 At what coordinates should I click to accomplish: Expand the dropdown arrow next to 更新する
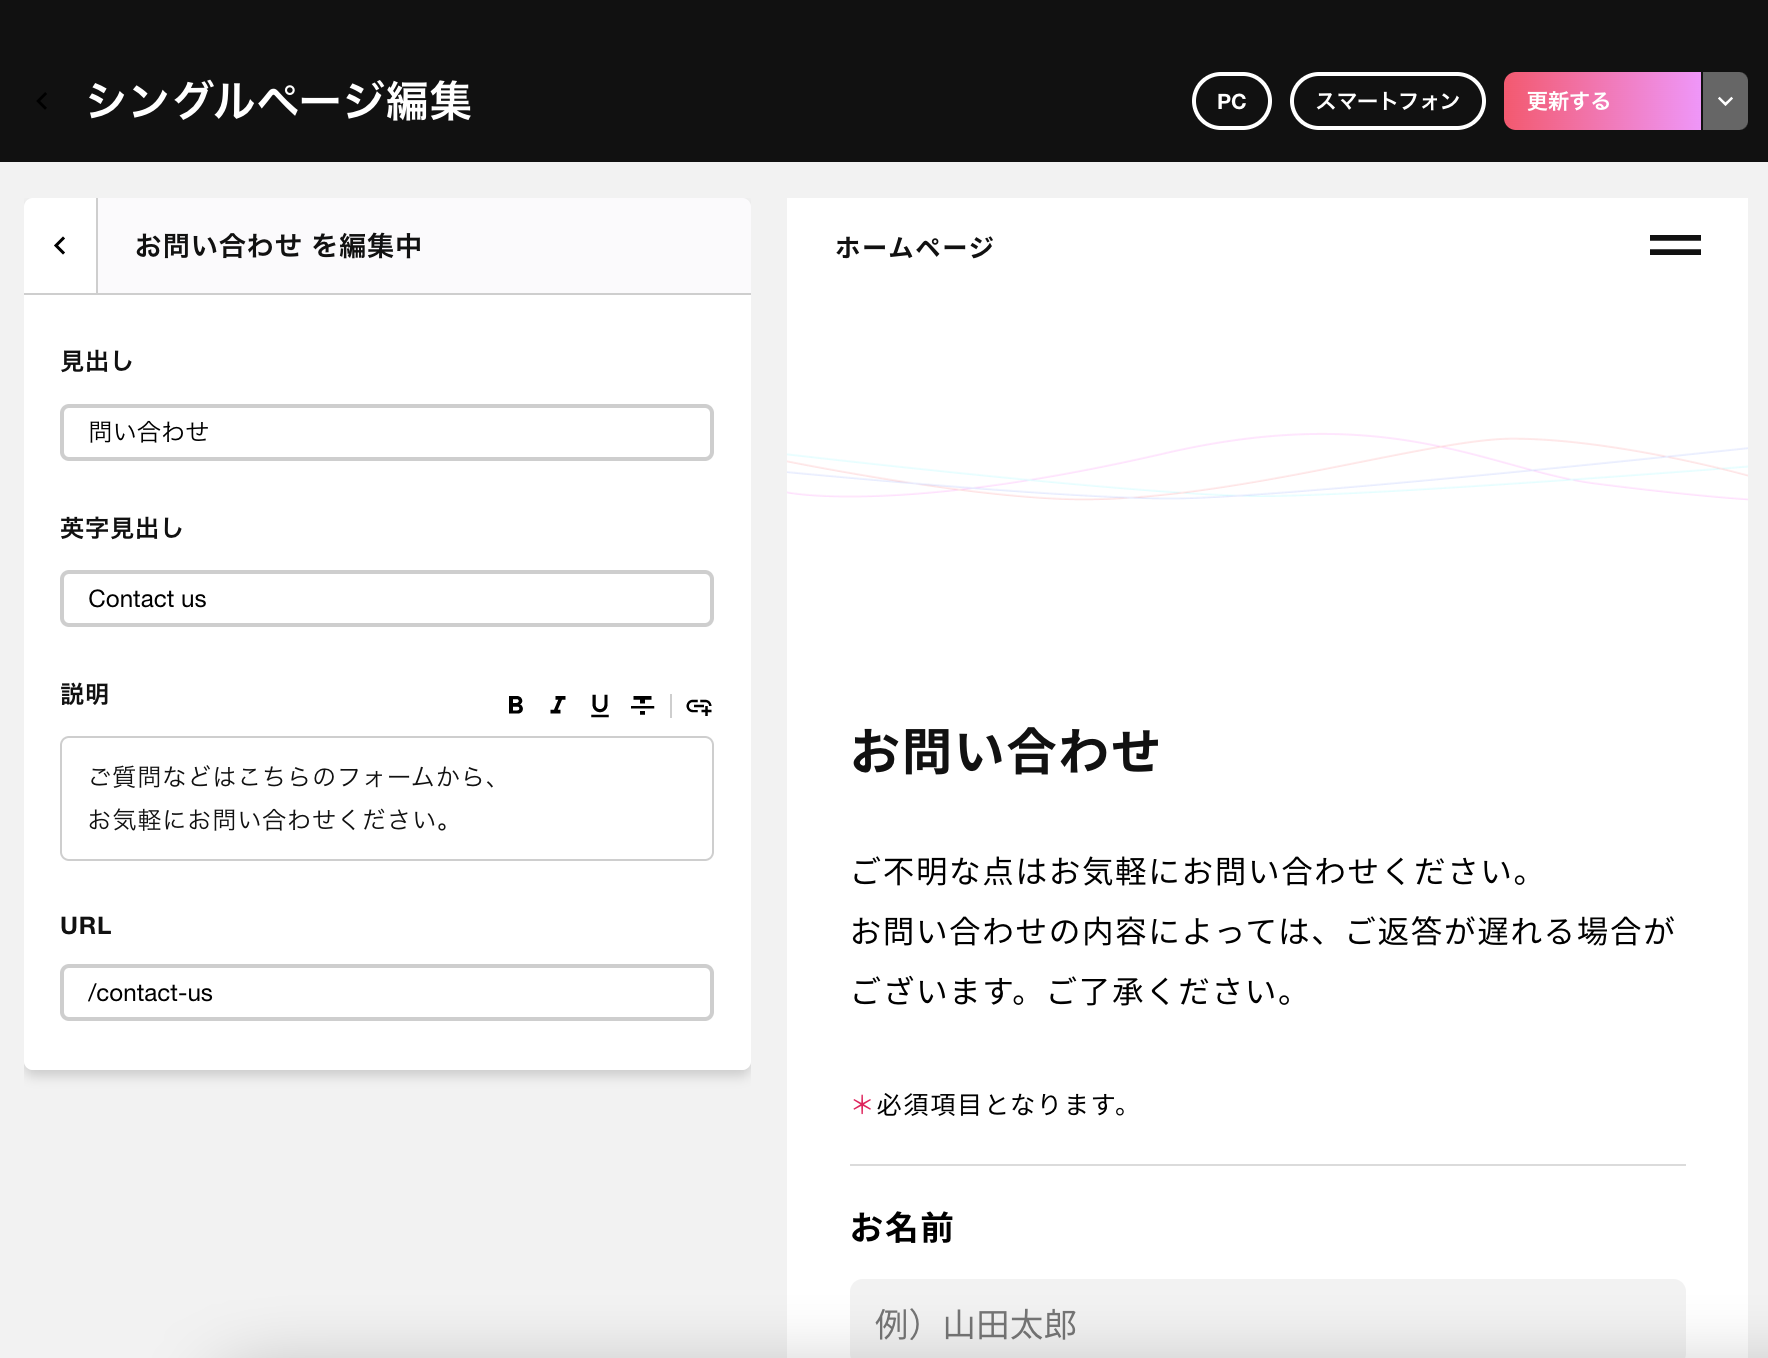(x=1725, y=101)
